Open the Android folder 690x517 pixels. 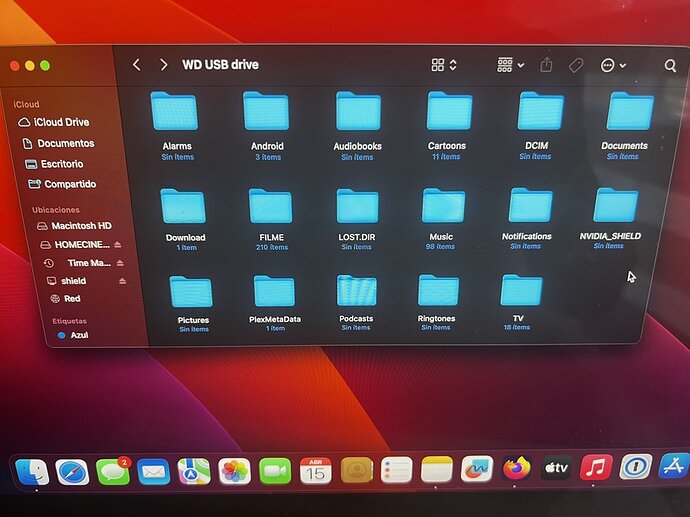[266, 111]
